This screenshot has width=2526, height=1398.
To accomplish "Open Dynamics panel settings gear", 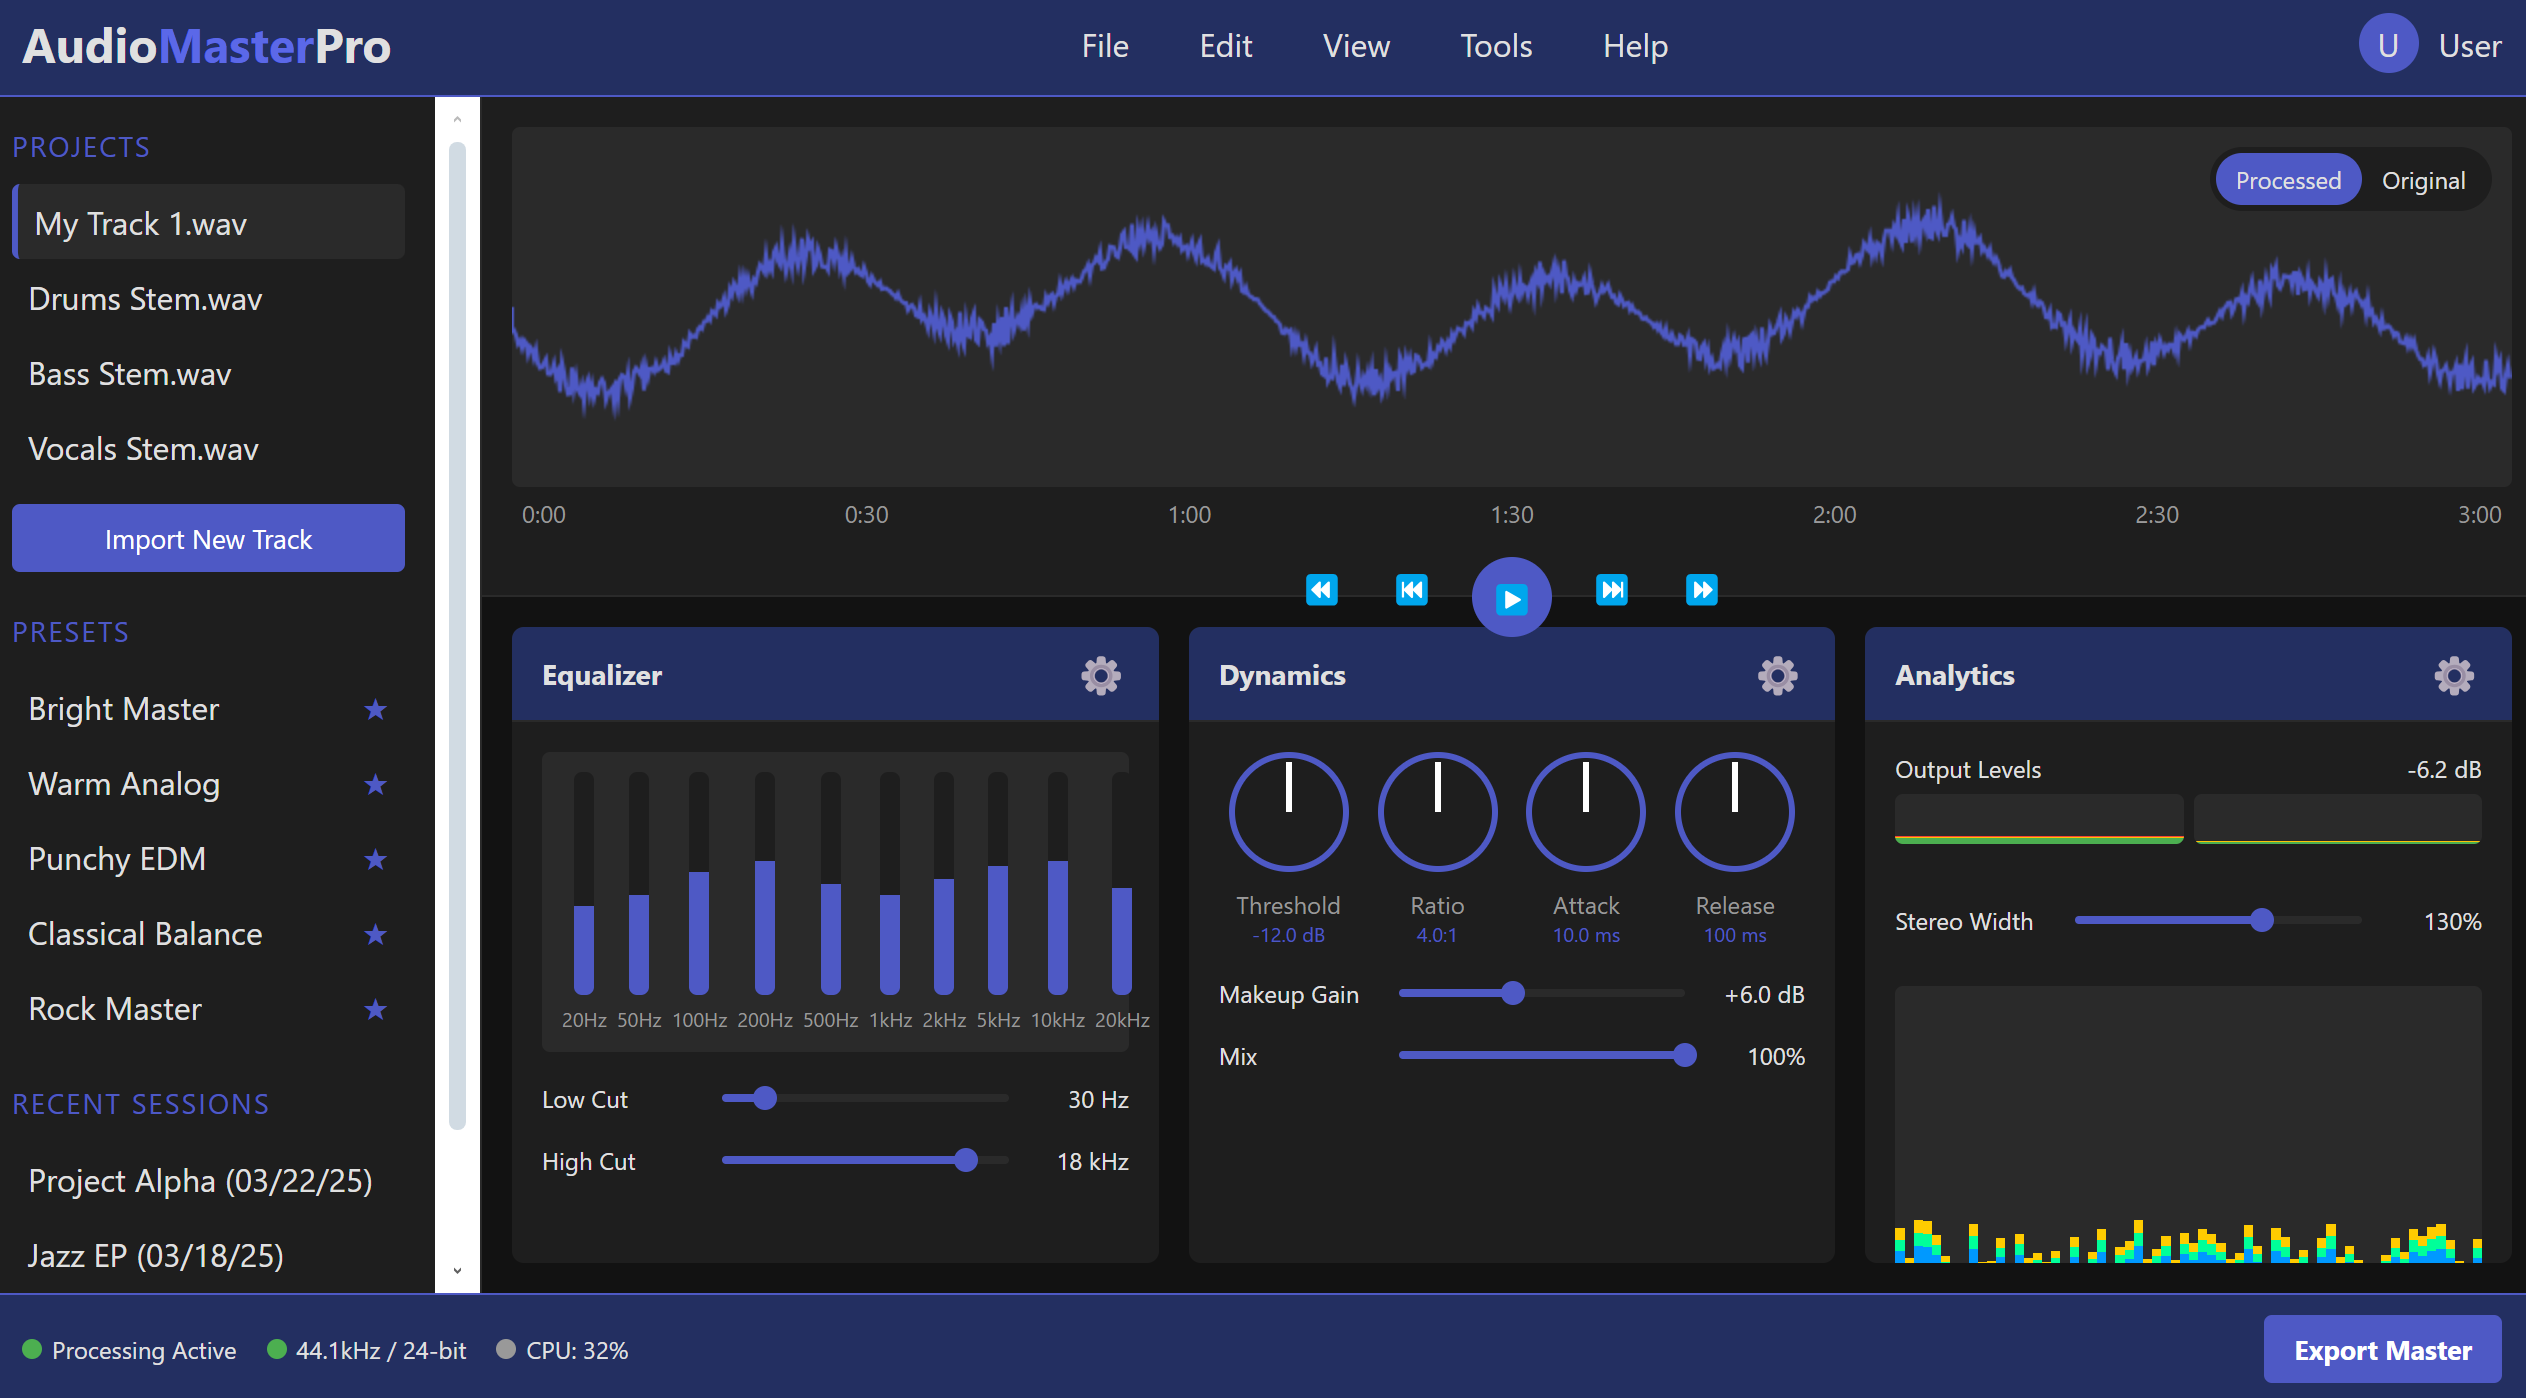I will (1777, 676).
